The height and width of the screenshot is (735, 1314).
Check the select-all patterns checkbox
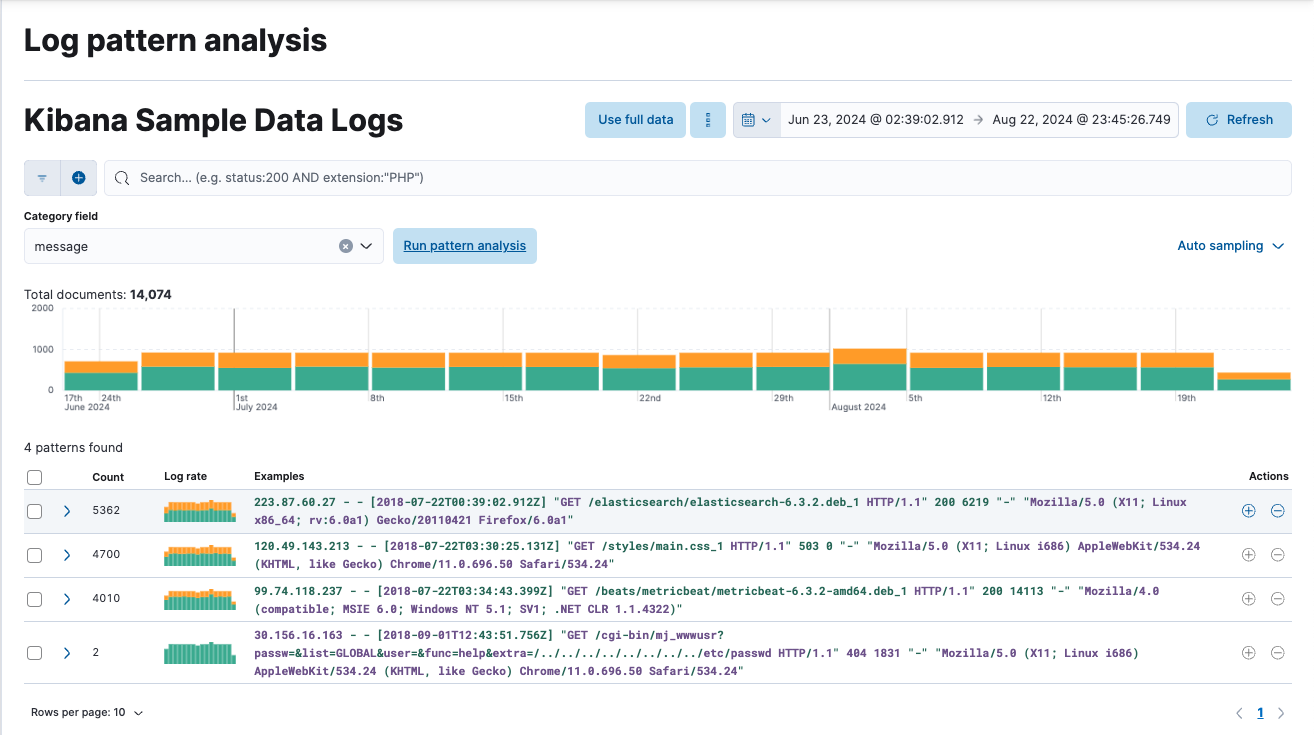pyautogui.click(x=34, y=477)
